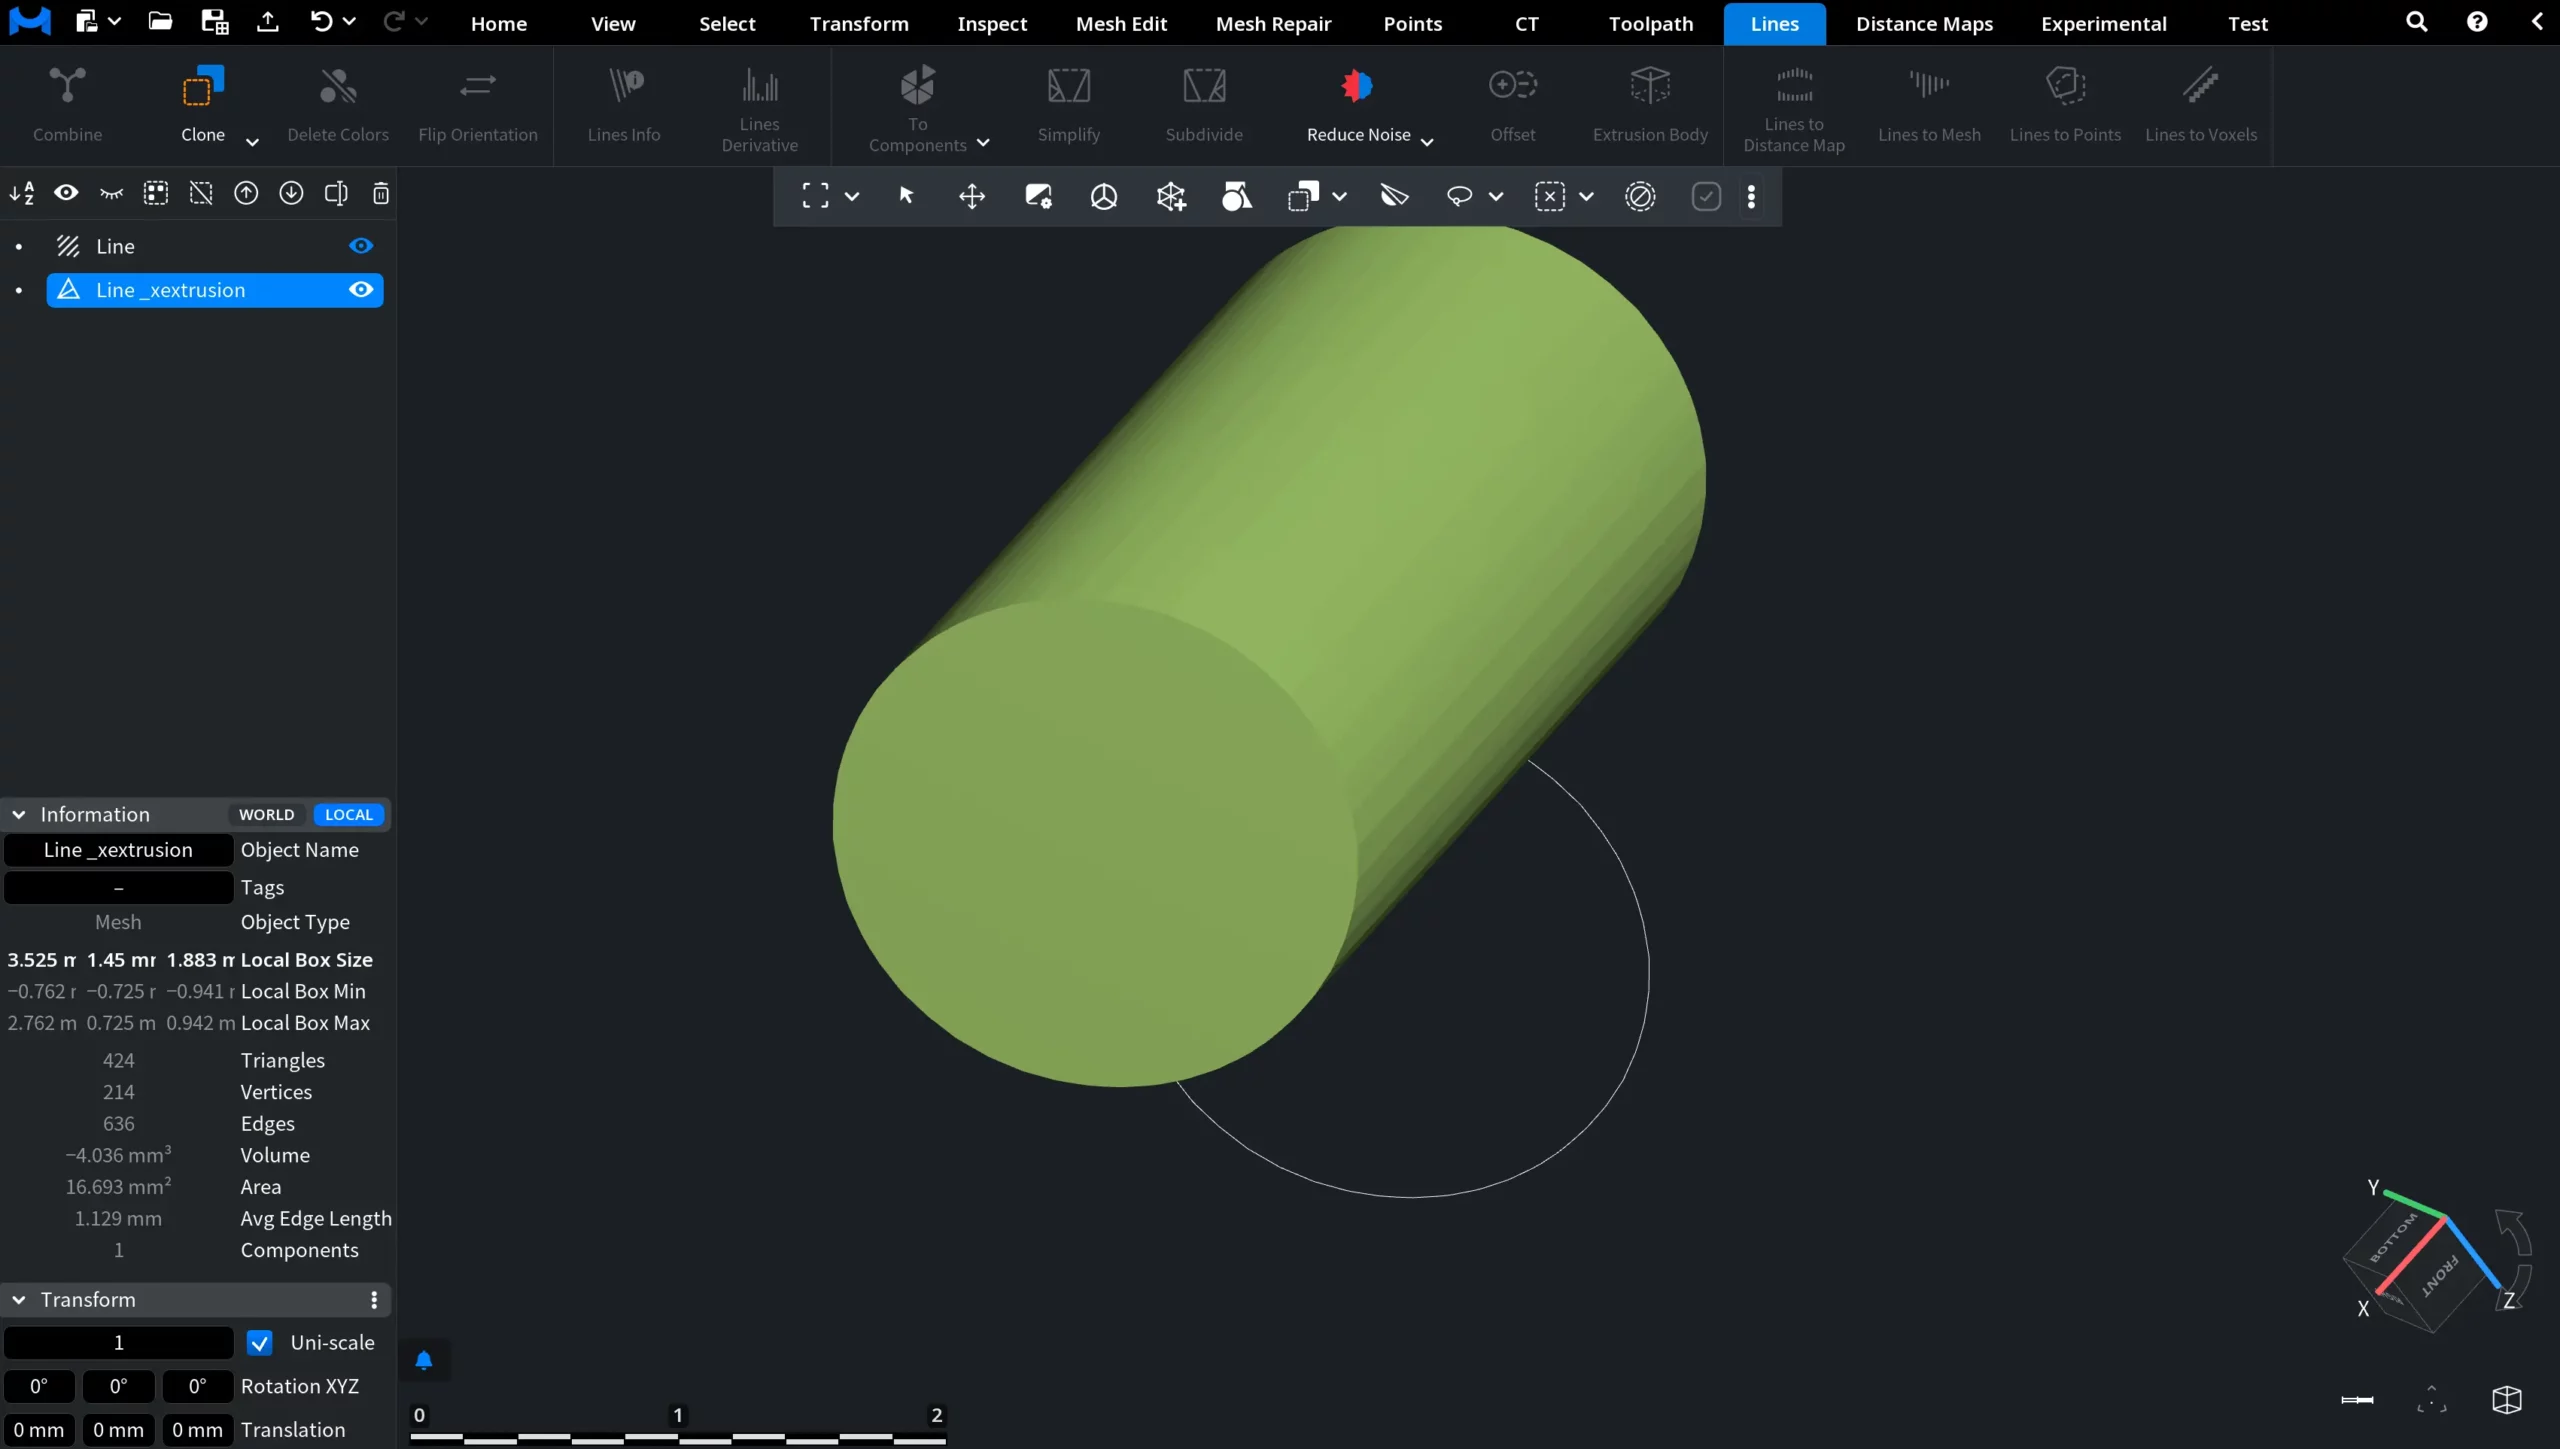The image size is (2560, 1449).
Task: Toggle visibility of Line object
Action: [x=361, y=246]
